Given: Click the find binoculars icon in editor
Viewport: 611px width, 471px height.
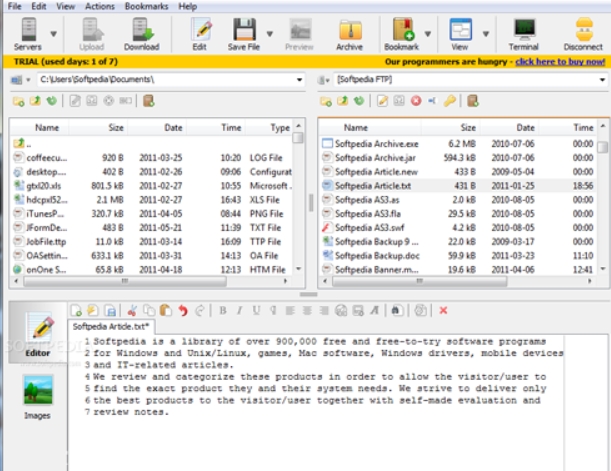Looking at the screenshot, I should (x=396, y=310).
